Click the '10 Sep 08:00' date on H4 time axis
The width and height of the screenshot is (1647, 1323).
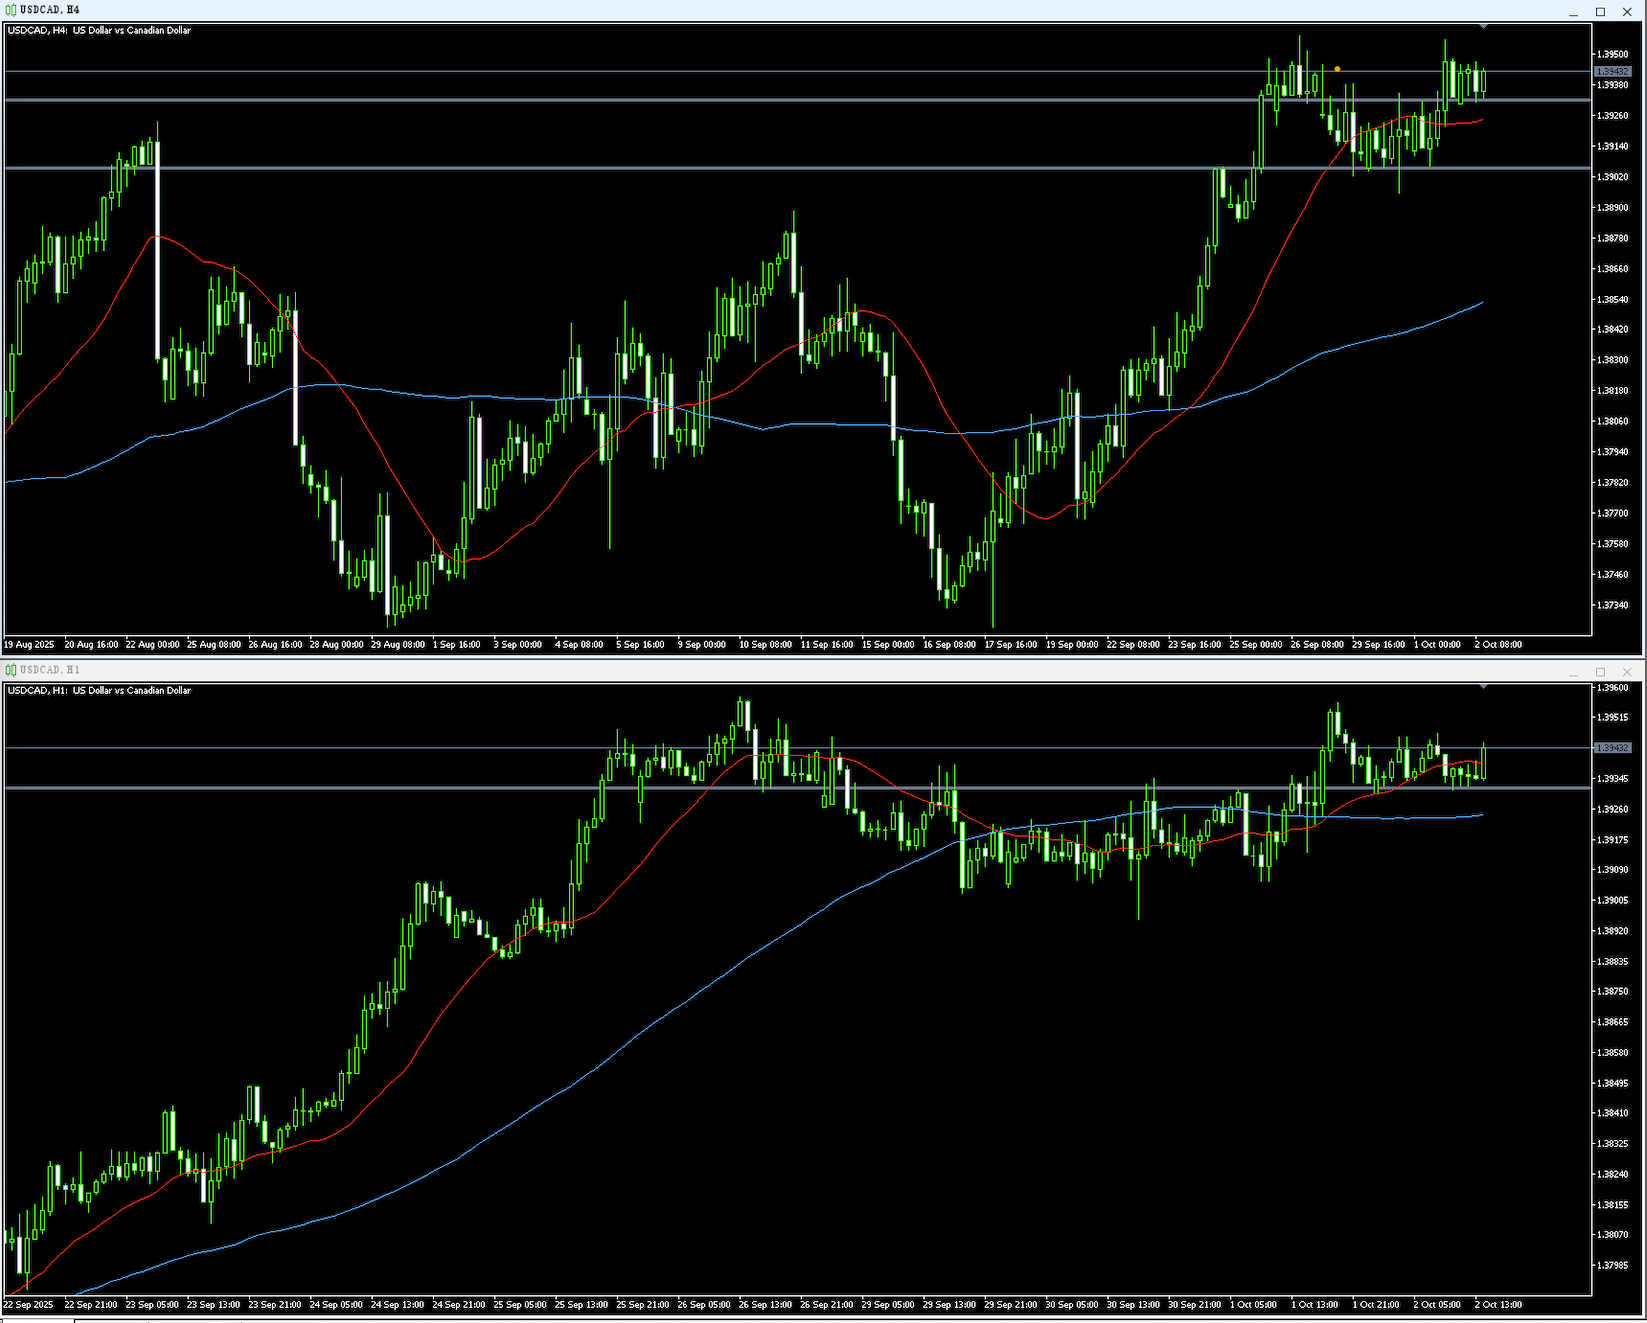(765, 645)
